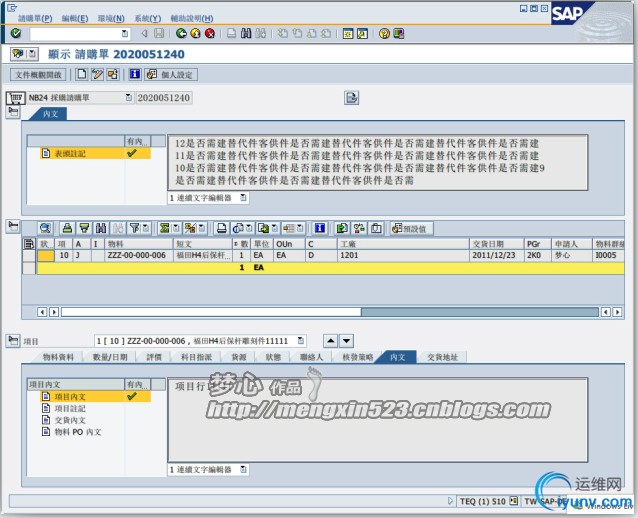Click the yellow Exit icon
This screenshot has height=518, width=638.
[196, 33]
